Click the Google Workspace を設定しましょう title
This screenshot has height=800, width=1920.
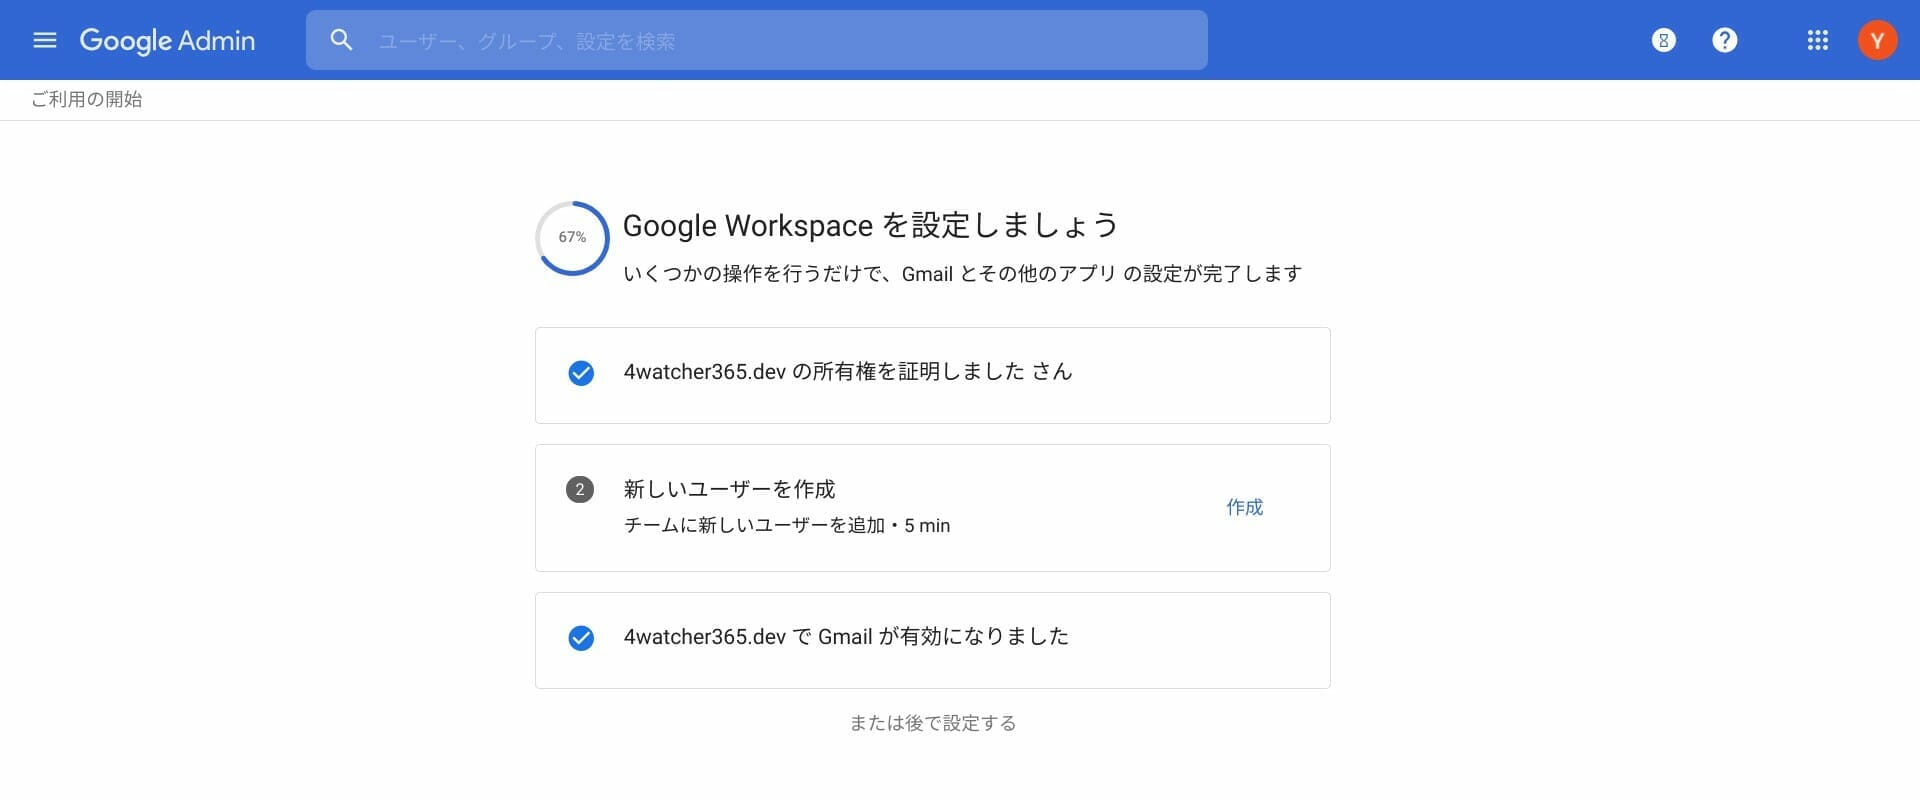[x=870, y=225]
